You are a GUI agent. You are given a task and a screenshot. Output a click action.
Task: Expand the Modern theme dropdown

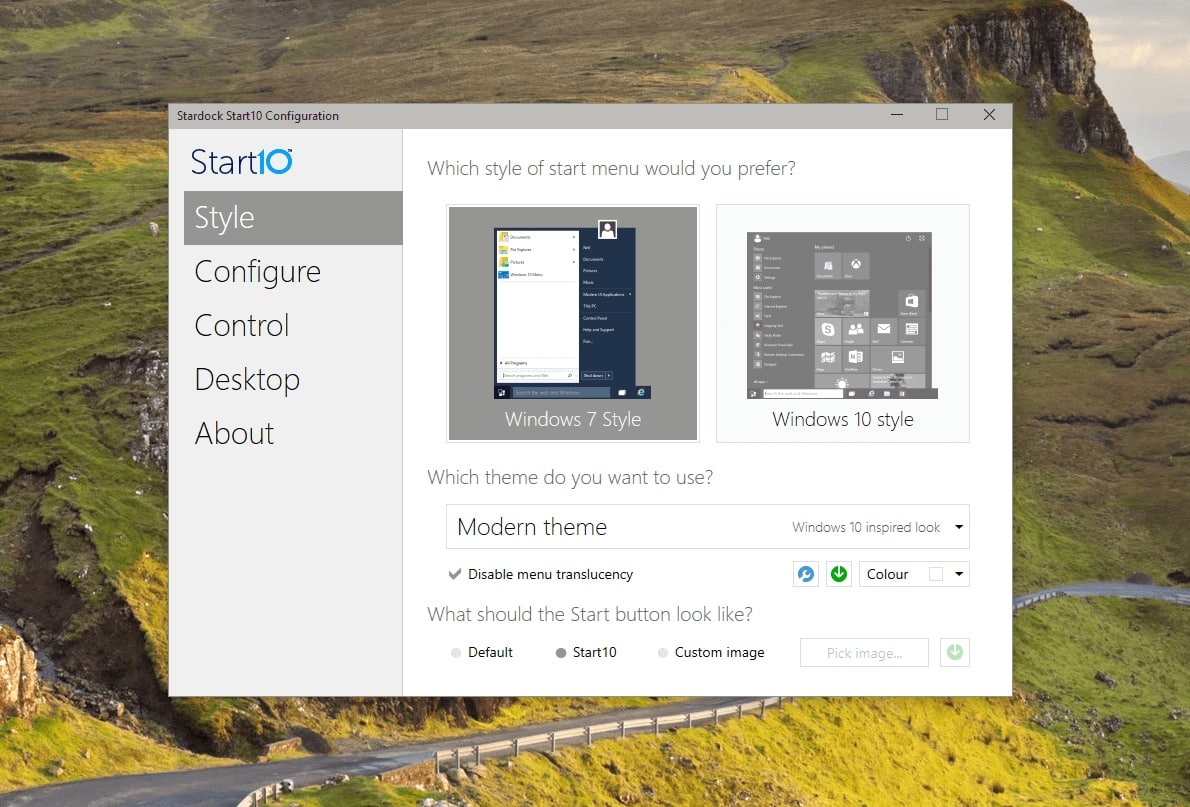tap(707, 527)
